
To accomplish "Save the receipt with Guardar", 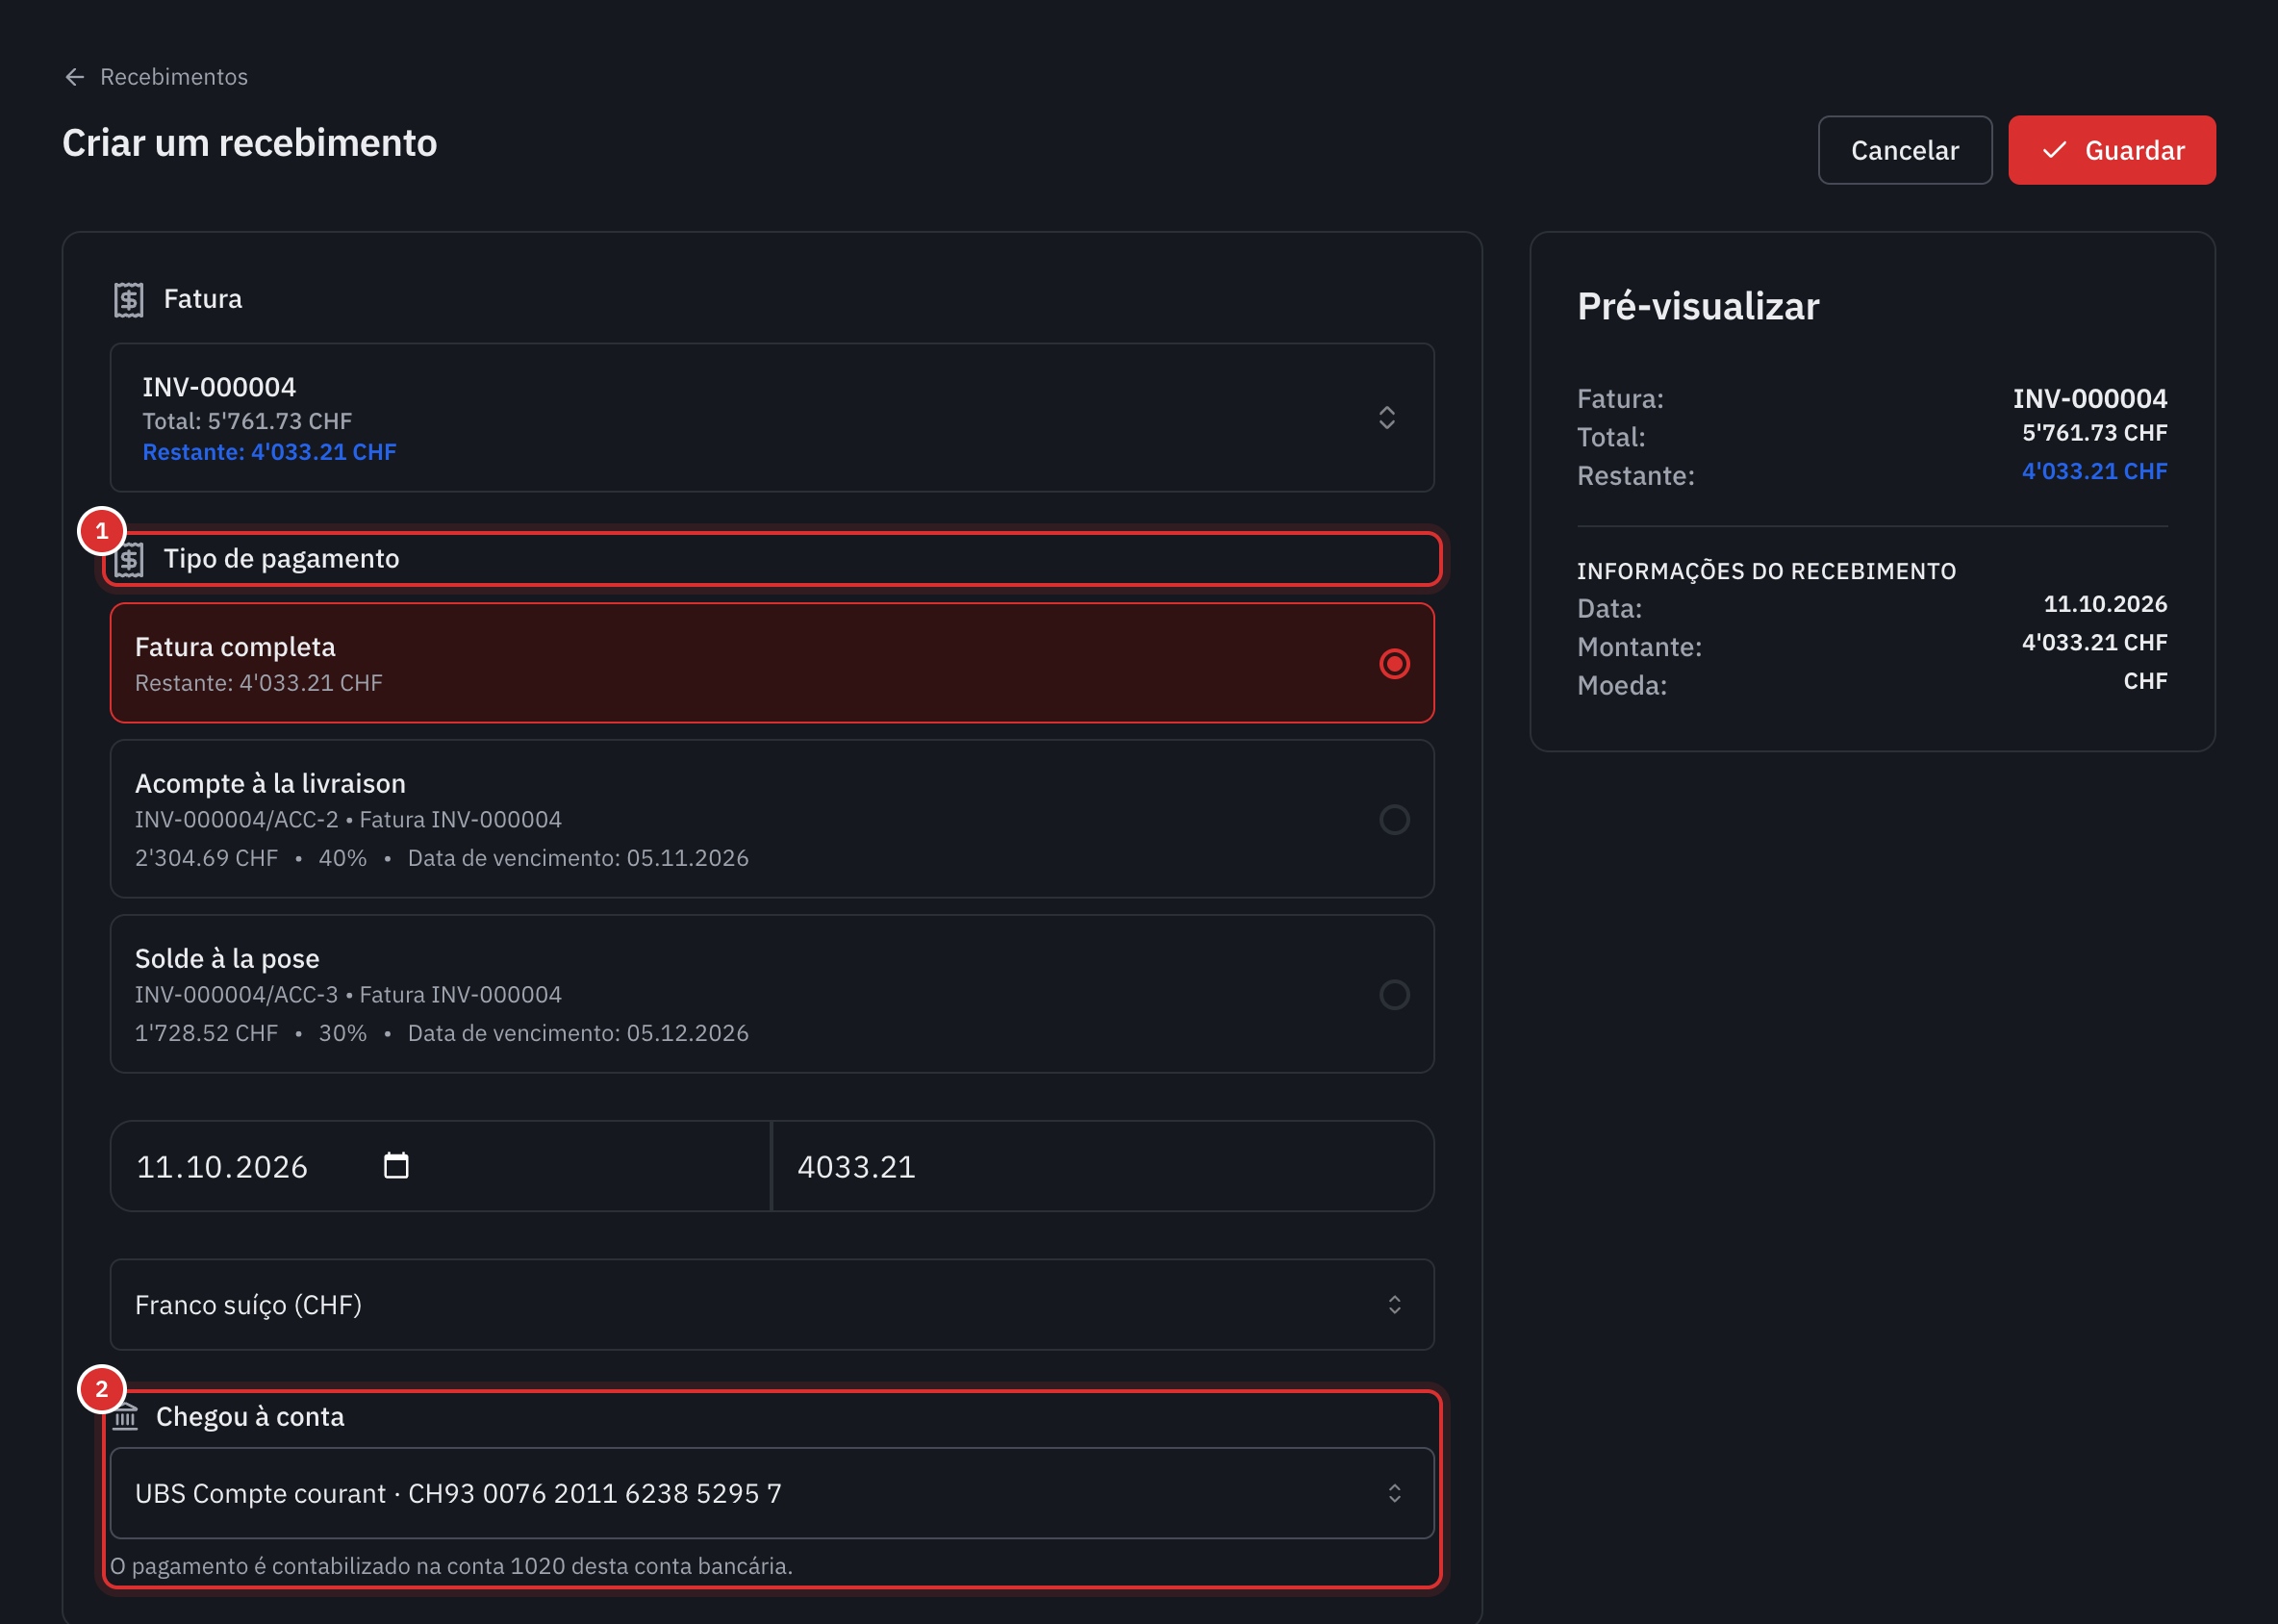I will coord(2111,150).
